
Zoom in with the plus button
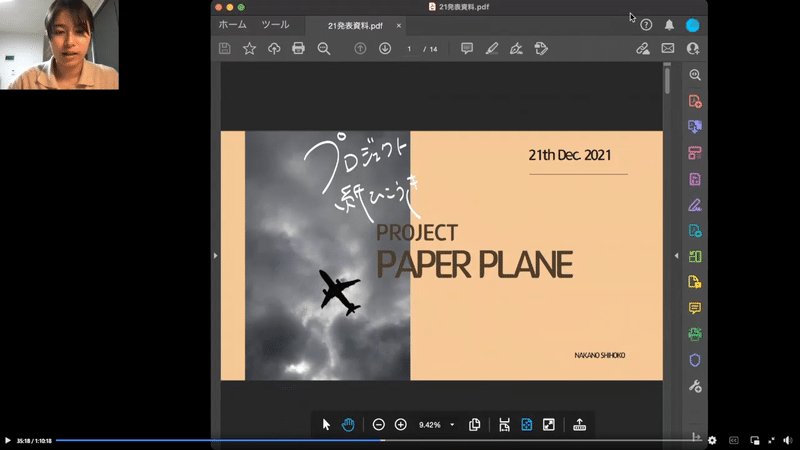coord(401,424)
